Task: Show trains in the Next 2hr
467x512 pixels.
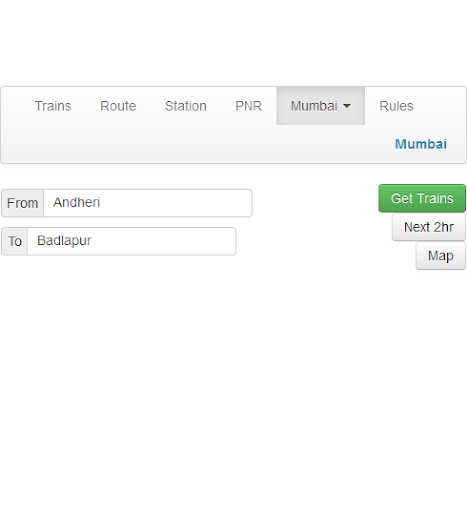Action: pos(429,227)
